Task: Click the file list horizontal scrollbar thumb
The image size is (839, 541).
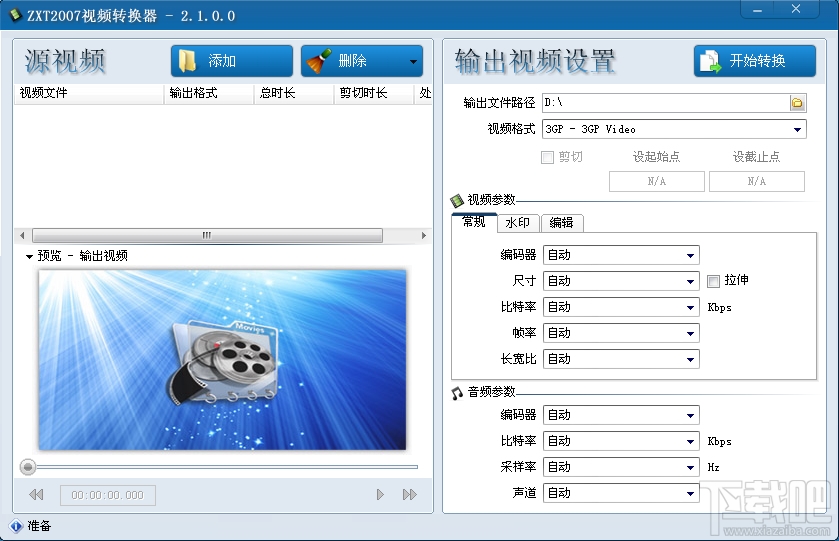Action: tap(207, 235)
